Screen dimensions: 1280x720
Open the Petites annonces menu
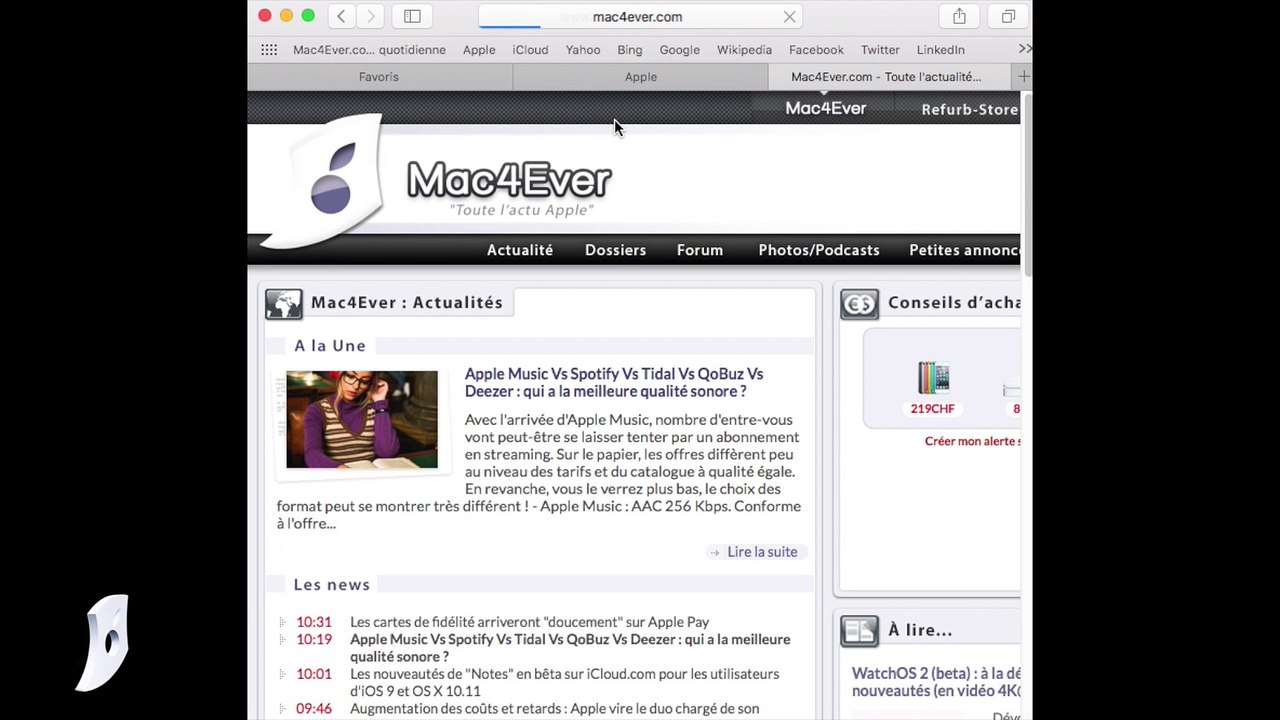coord(964,250)
